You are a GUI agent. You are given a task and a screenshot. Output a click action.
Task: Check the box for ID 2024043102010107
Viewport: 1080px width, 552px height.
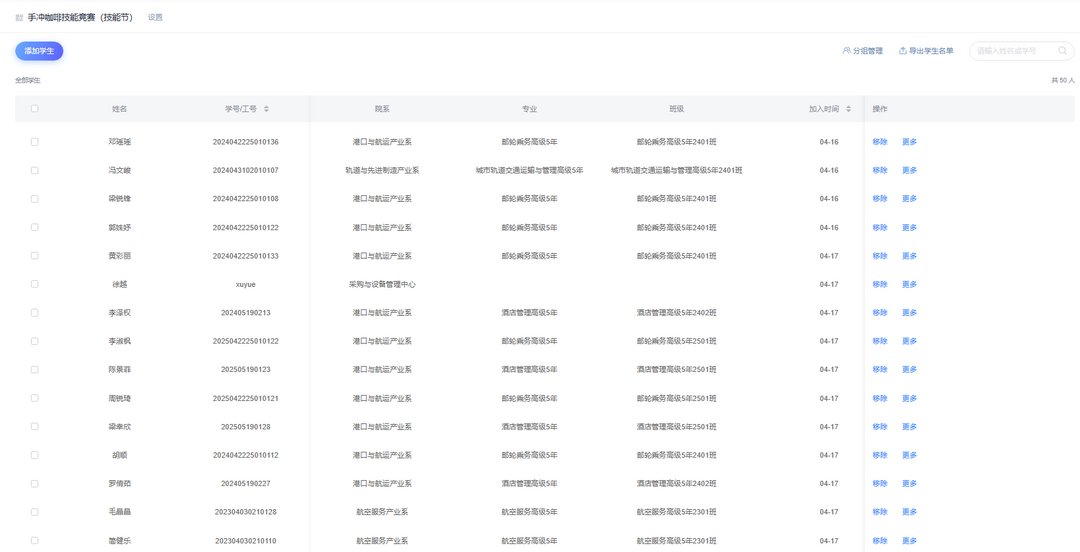(34, 170)
